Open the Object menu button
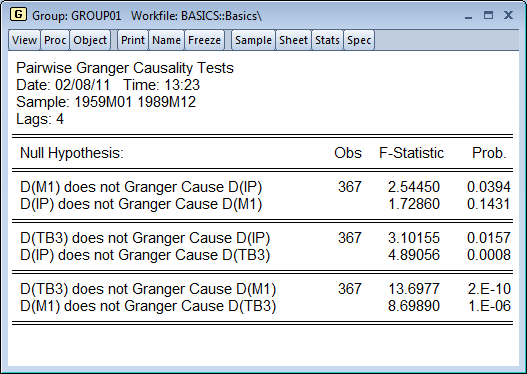Image resolution: width=527 pixels, height=374 pixels. (90, 40)
